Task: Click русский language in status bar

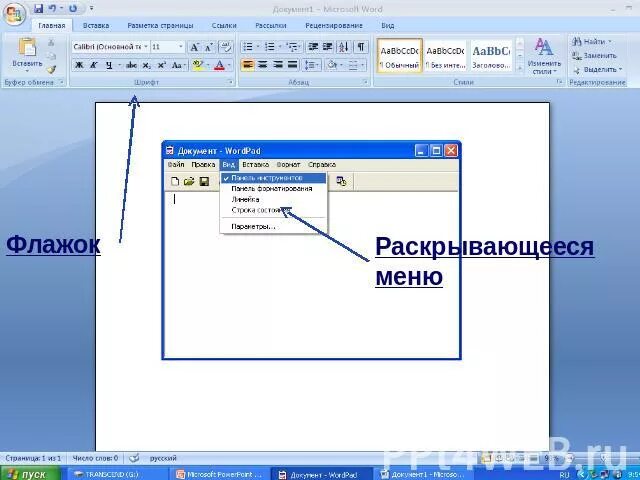Action: point(163,459)
